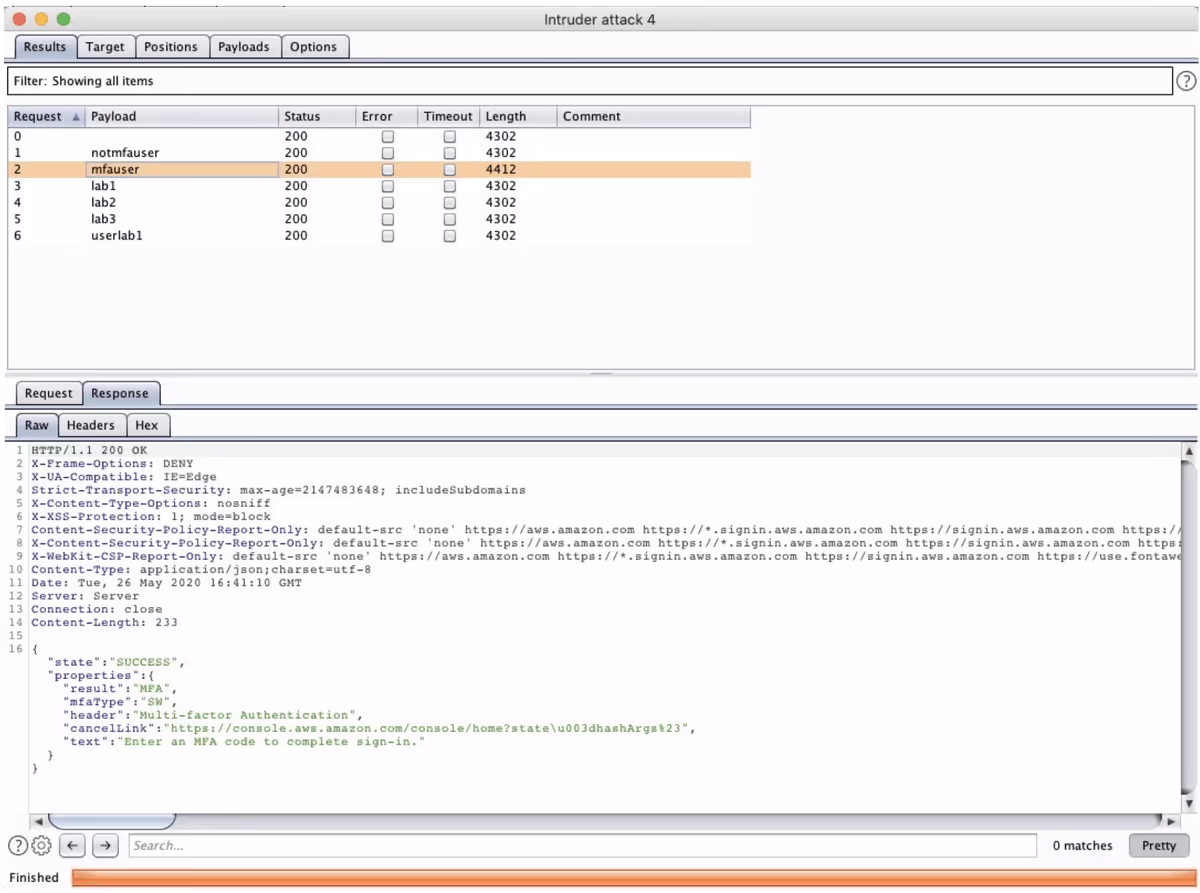
Task: Toggle Error checkbox for the notmfauser row
Action: [x=388, y=153]
